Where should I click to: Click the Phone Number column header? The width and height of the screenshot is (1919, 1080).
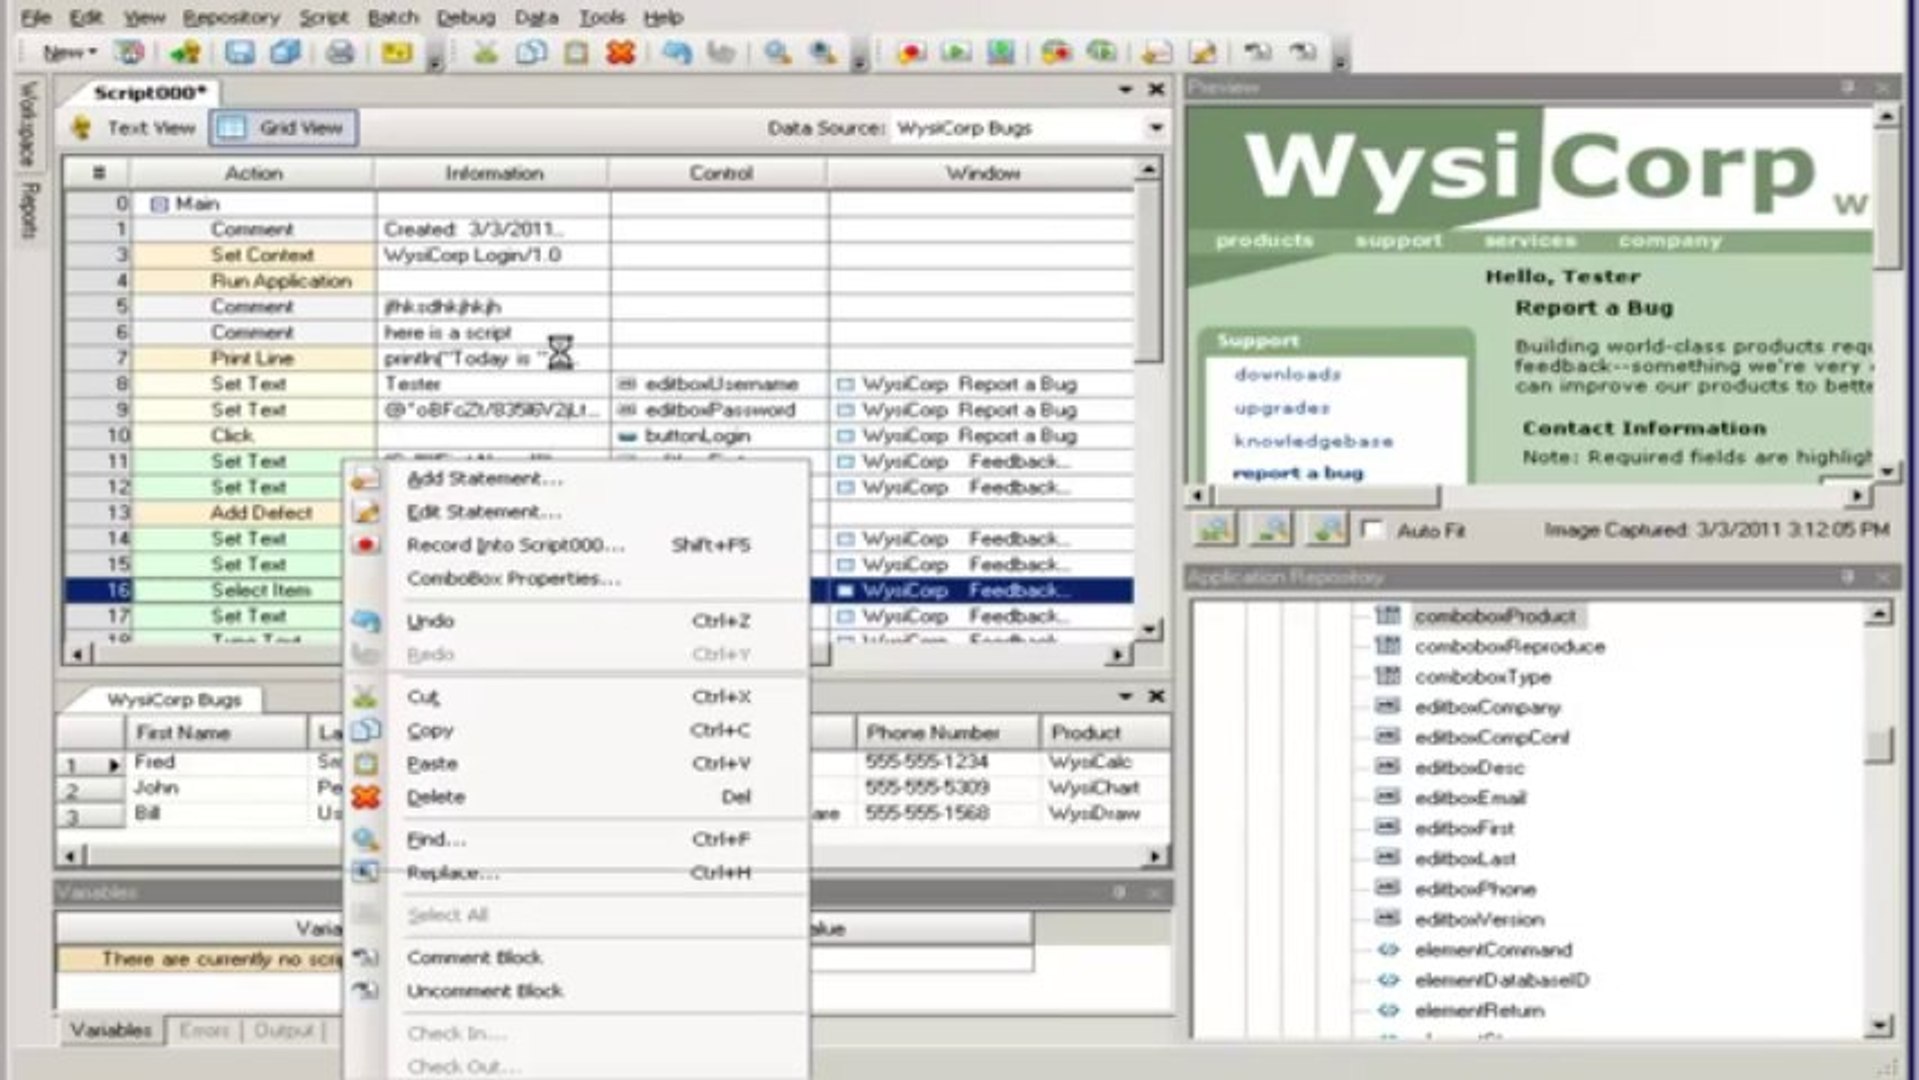[947, 732]
